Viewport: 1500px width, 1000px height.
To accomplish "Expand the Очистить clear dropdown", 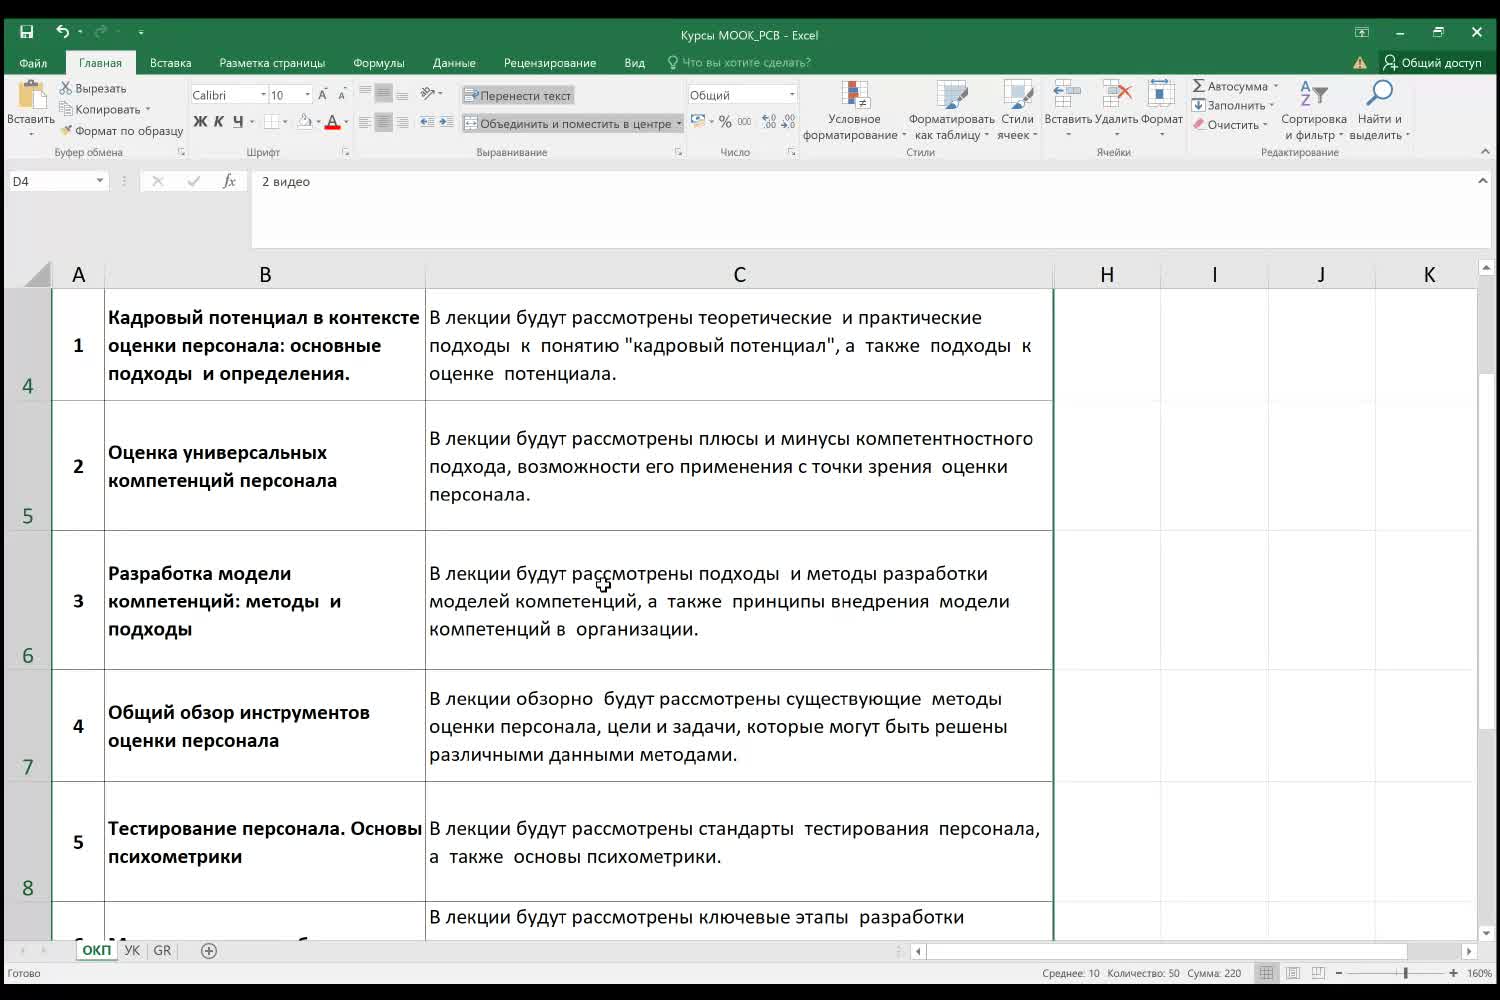I will (x=1265, y=125).
